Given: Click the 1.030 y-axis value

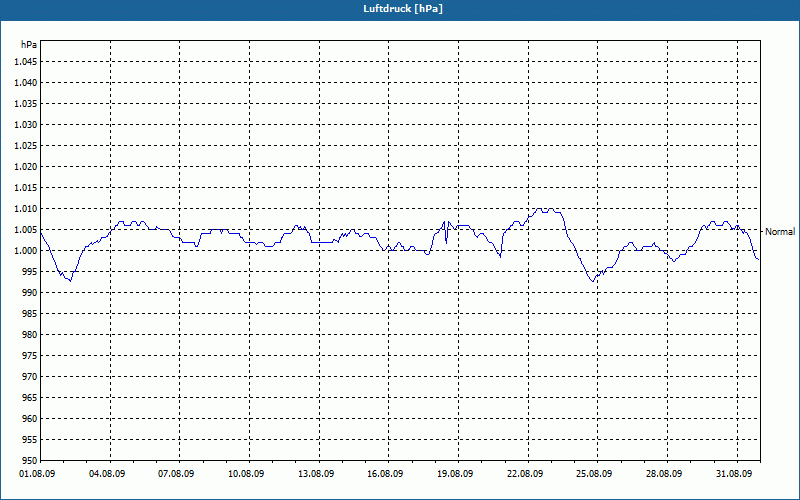Looking at the screenshot, I should (26, 124).
